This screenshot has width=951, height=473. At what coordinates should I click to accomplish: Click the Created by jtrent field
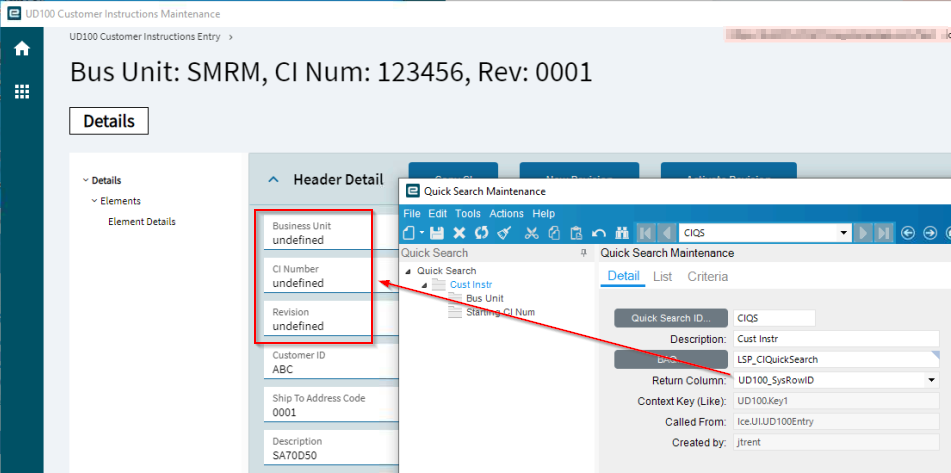pos(836,442)
